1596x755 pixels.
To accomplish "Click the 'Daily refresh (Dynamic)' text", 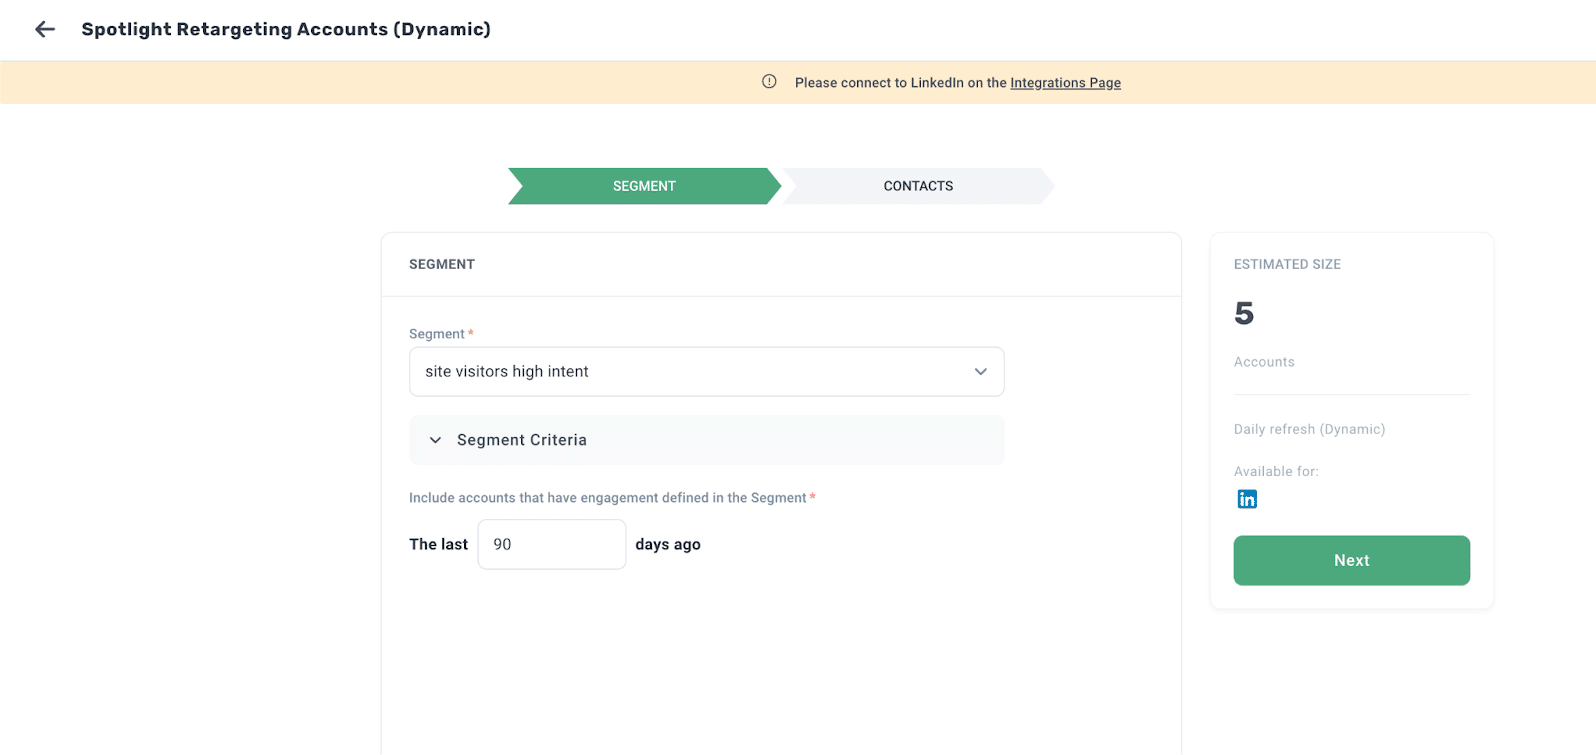I will [x=1309, y=429].
